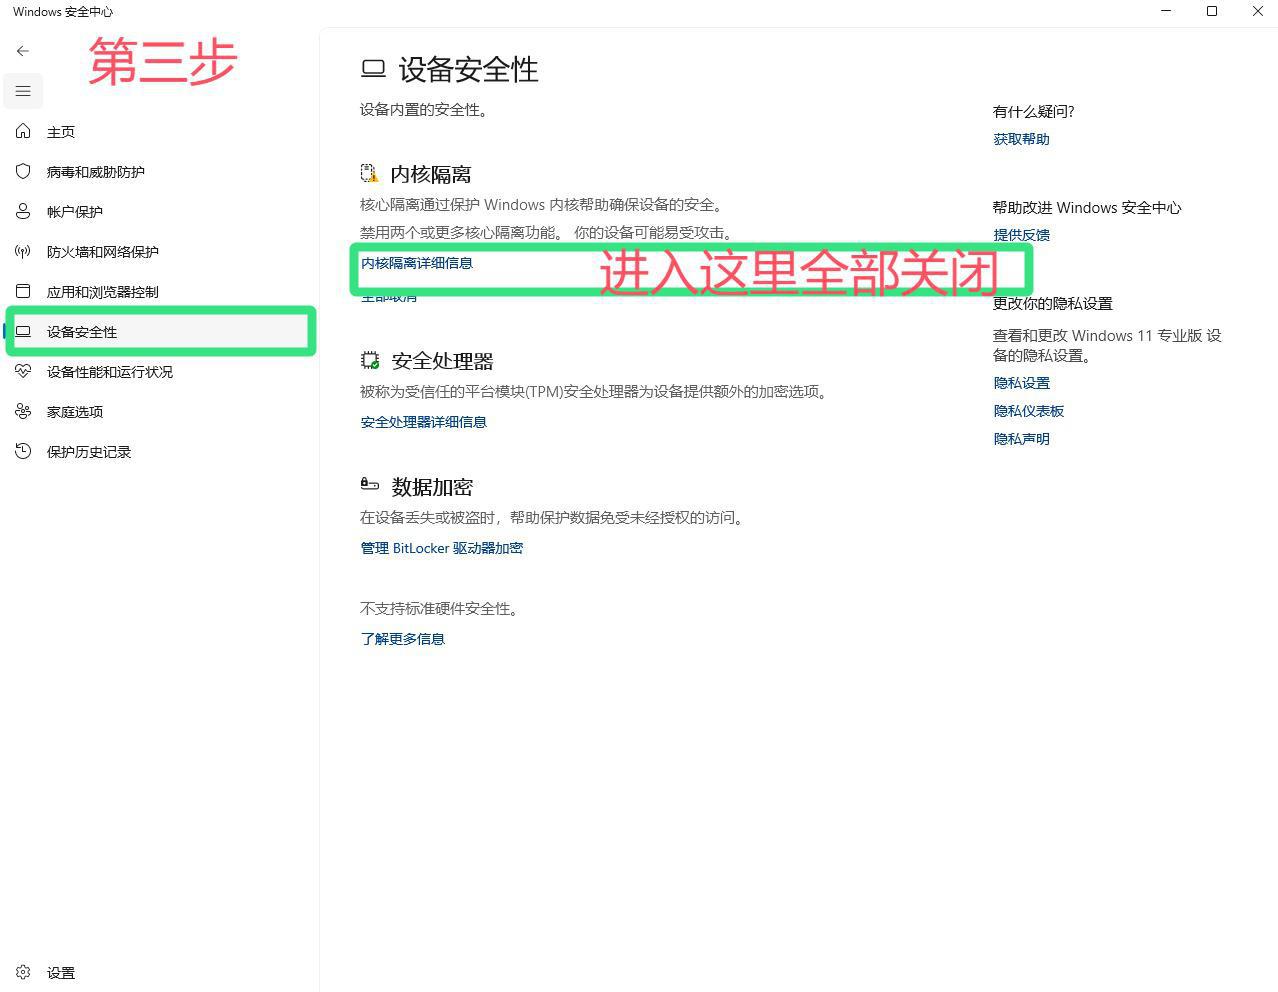Click the 安全处理器 section heading
The image size is (1278, 992).
442,361
